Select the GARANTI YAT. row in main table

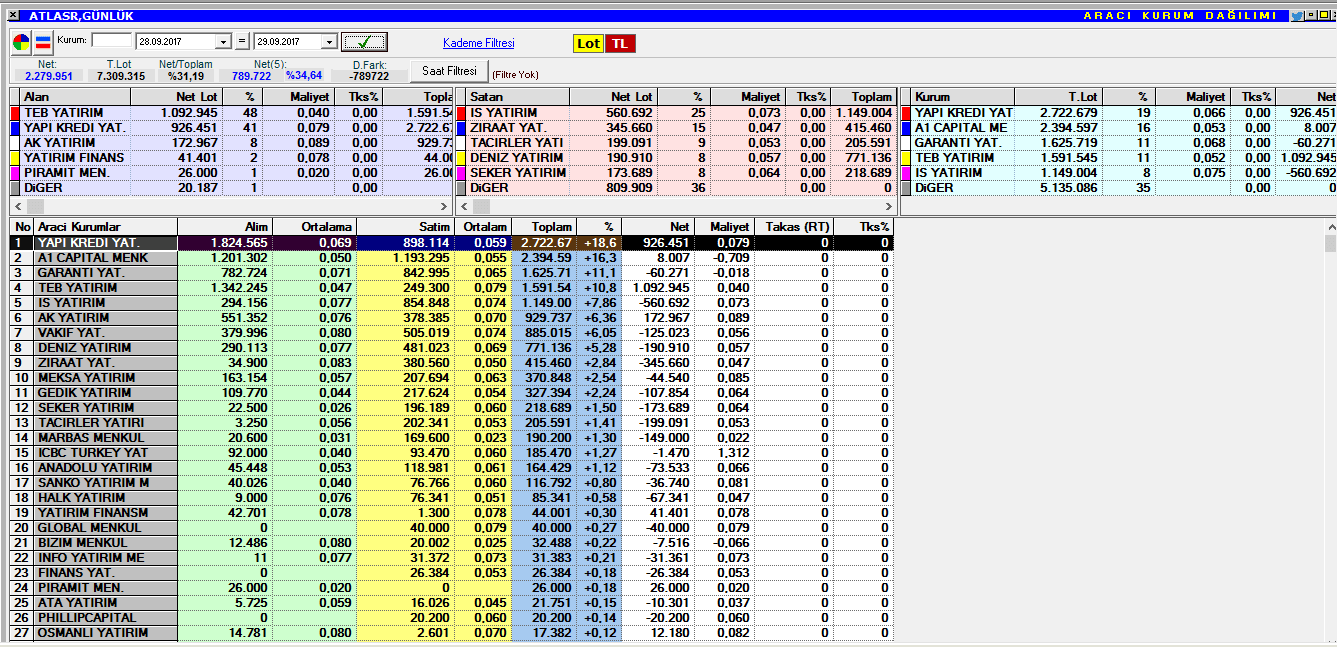[x=106, y=273]
